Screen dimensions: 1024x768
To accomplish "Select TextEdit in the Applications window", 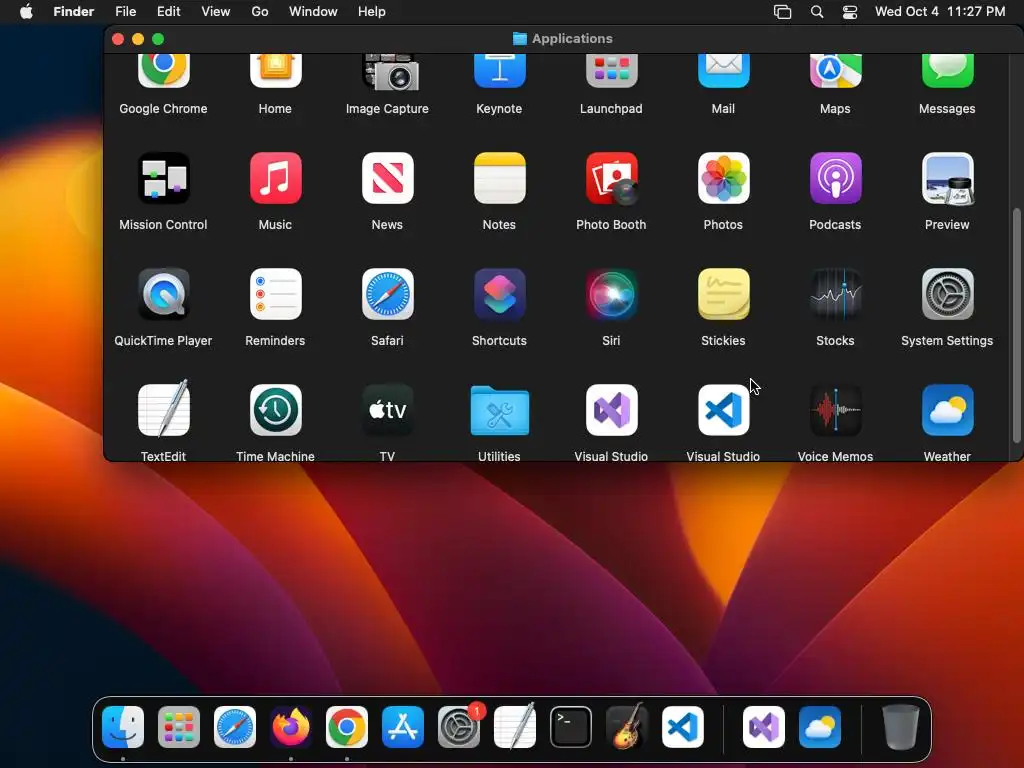I will pos(163,409).
